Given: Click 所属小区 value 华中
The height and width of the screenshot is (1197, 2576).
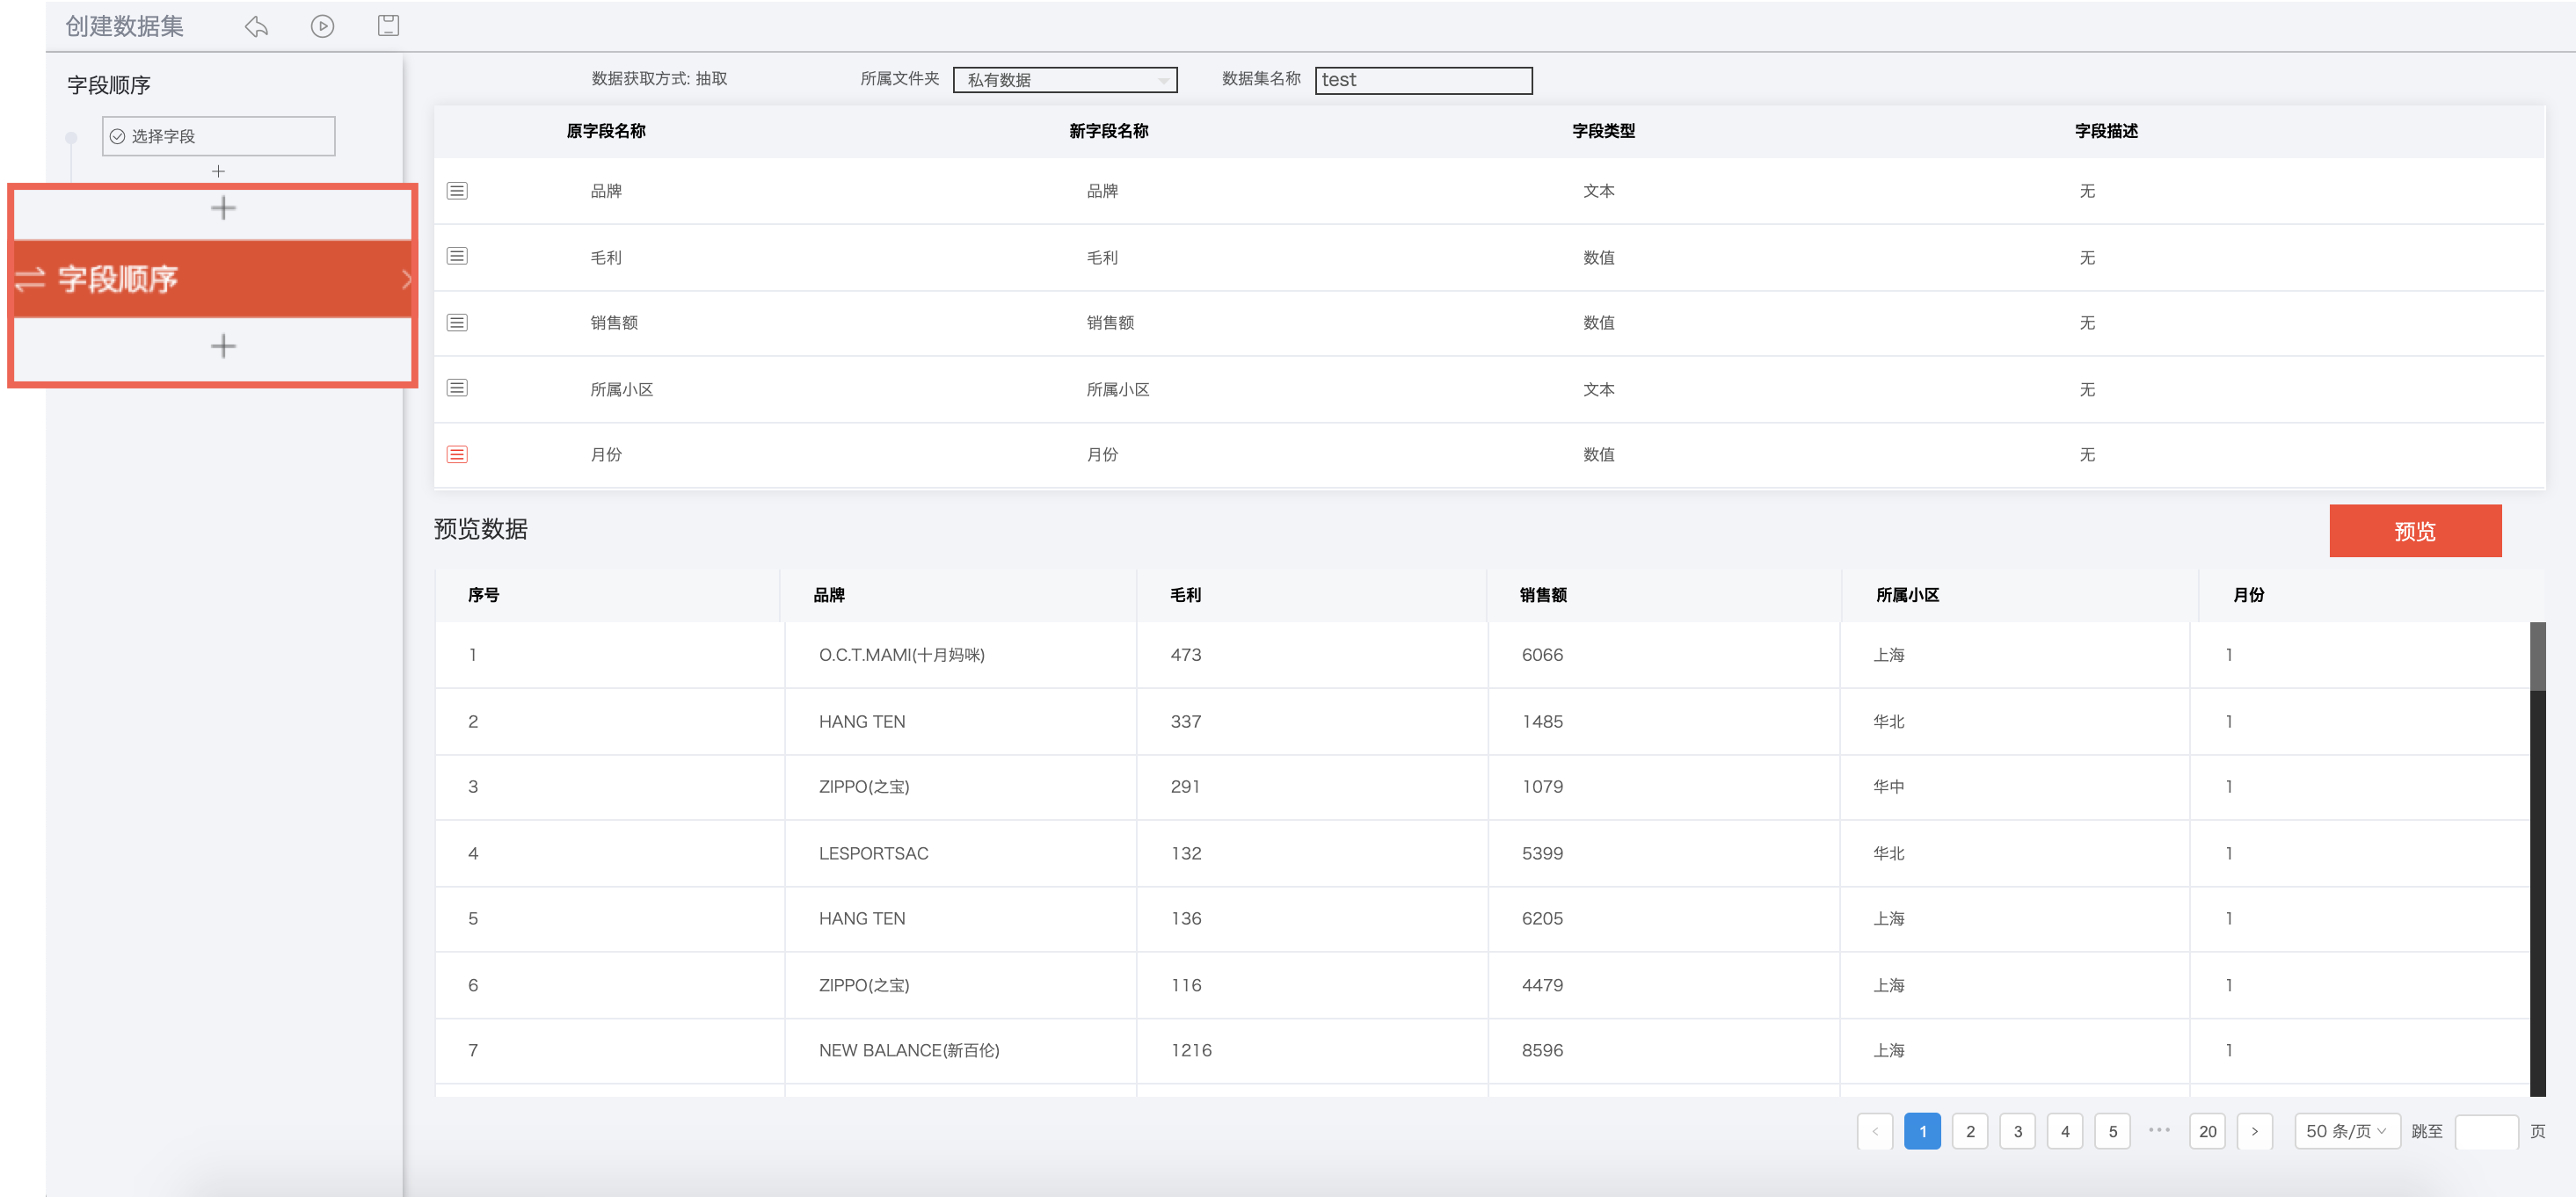Looking at the screenshot, I should point(1888,787).
